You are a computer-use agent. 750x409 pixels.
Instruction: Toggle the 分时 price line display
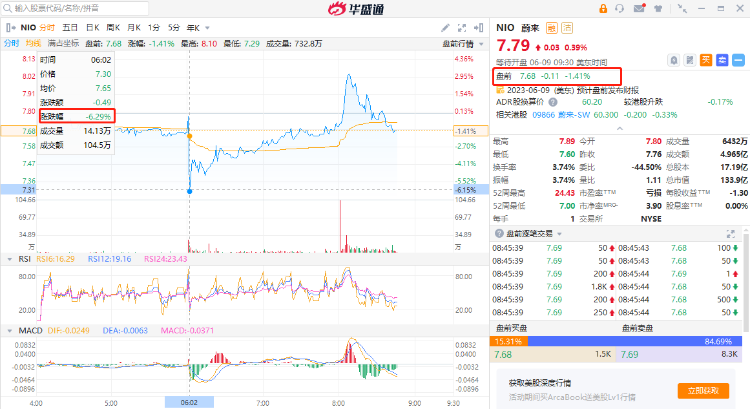coord(11,44)
